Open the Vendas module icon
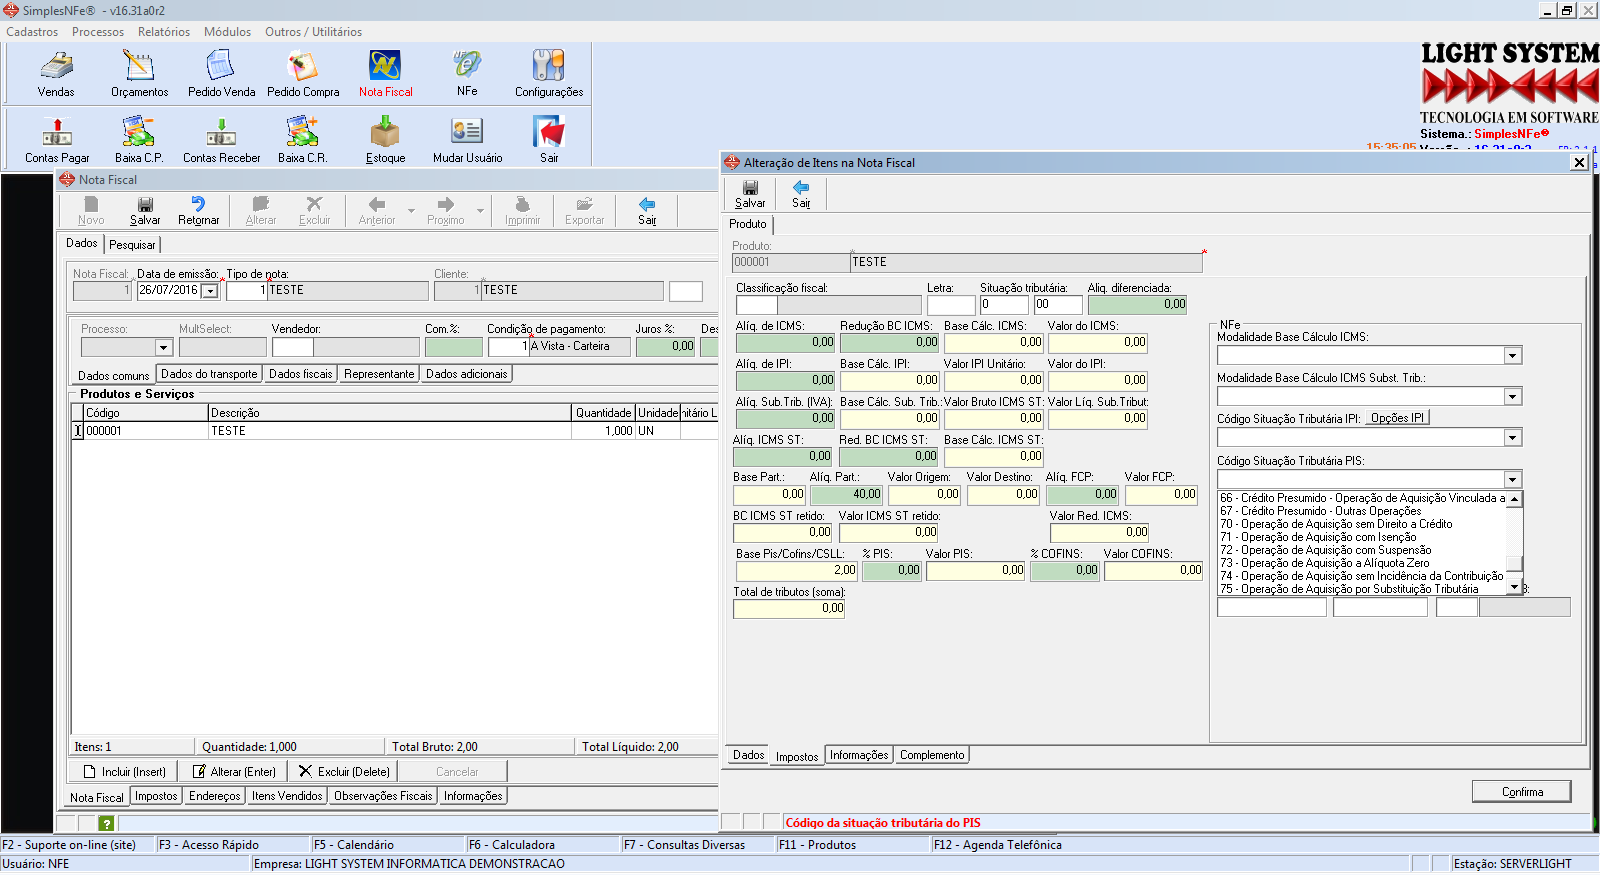Screen dimensions: 1600x875 coord(56,73)
